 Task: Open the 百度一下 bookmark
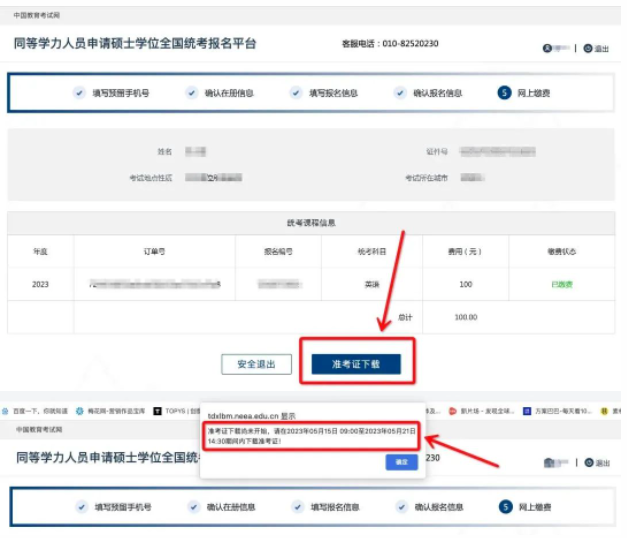[x=40, y=411]
